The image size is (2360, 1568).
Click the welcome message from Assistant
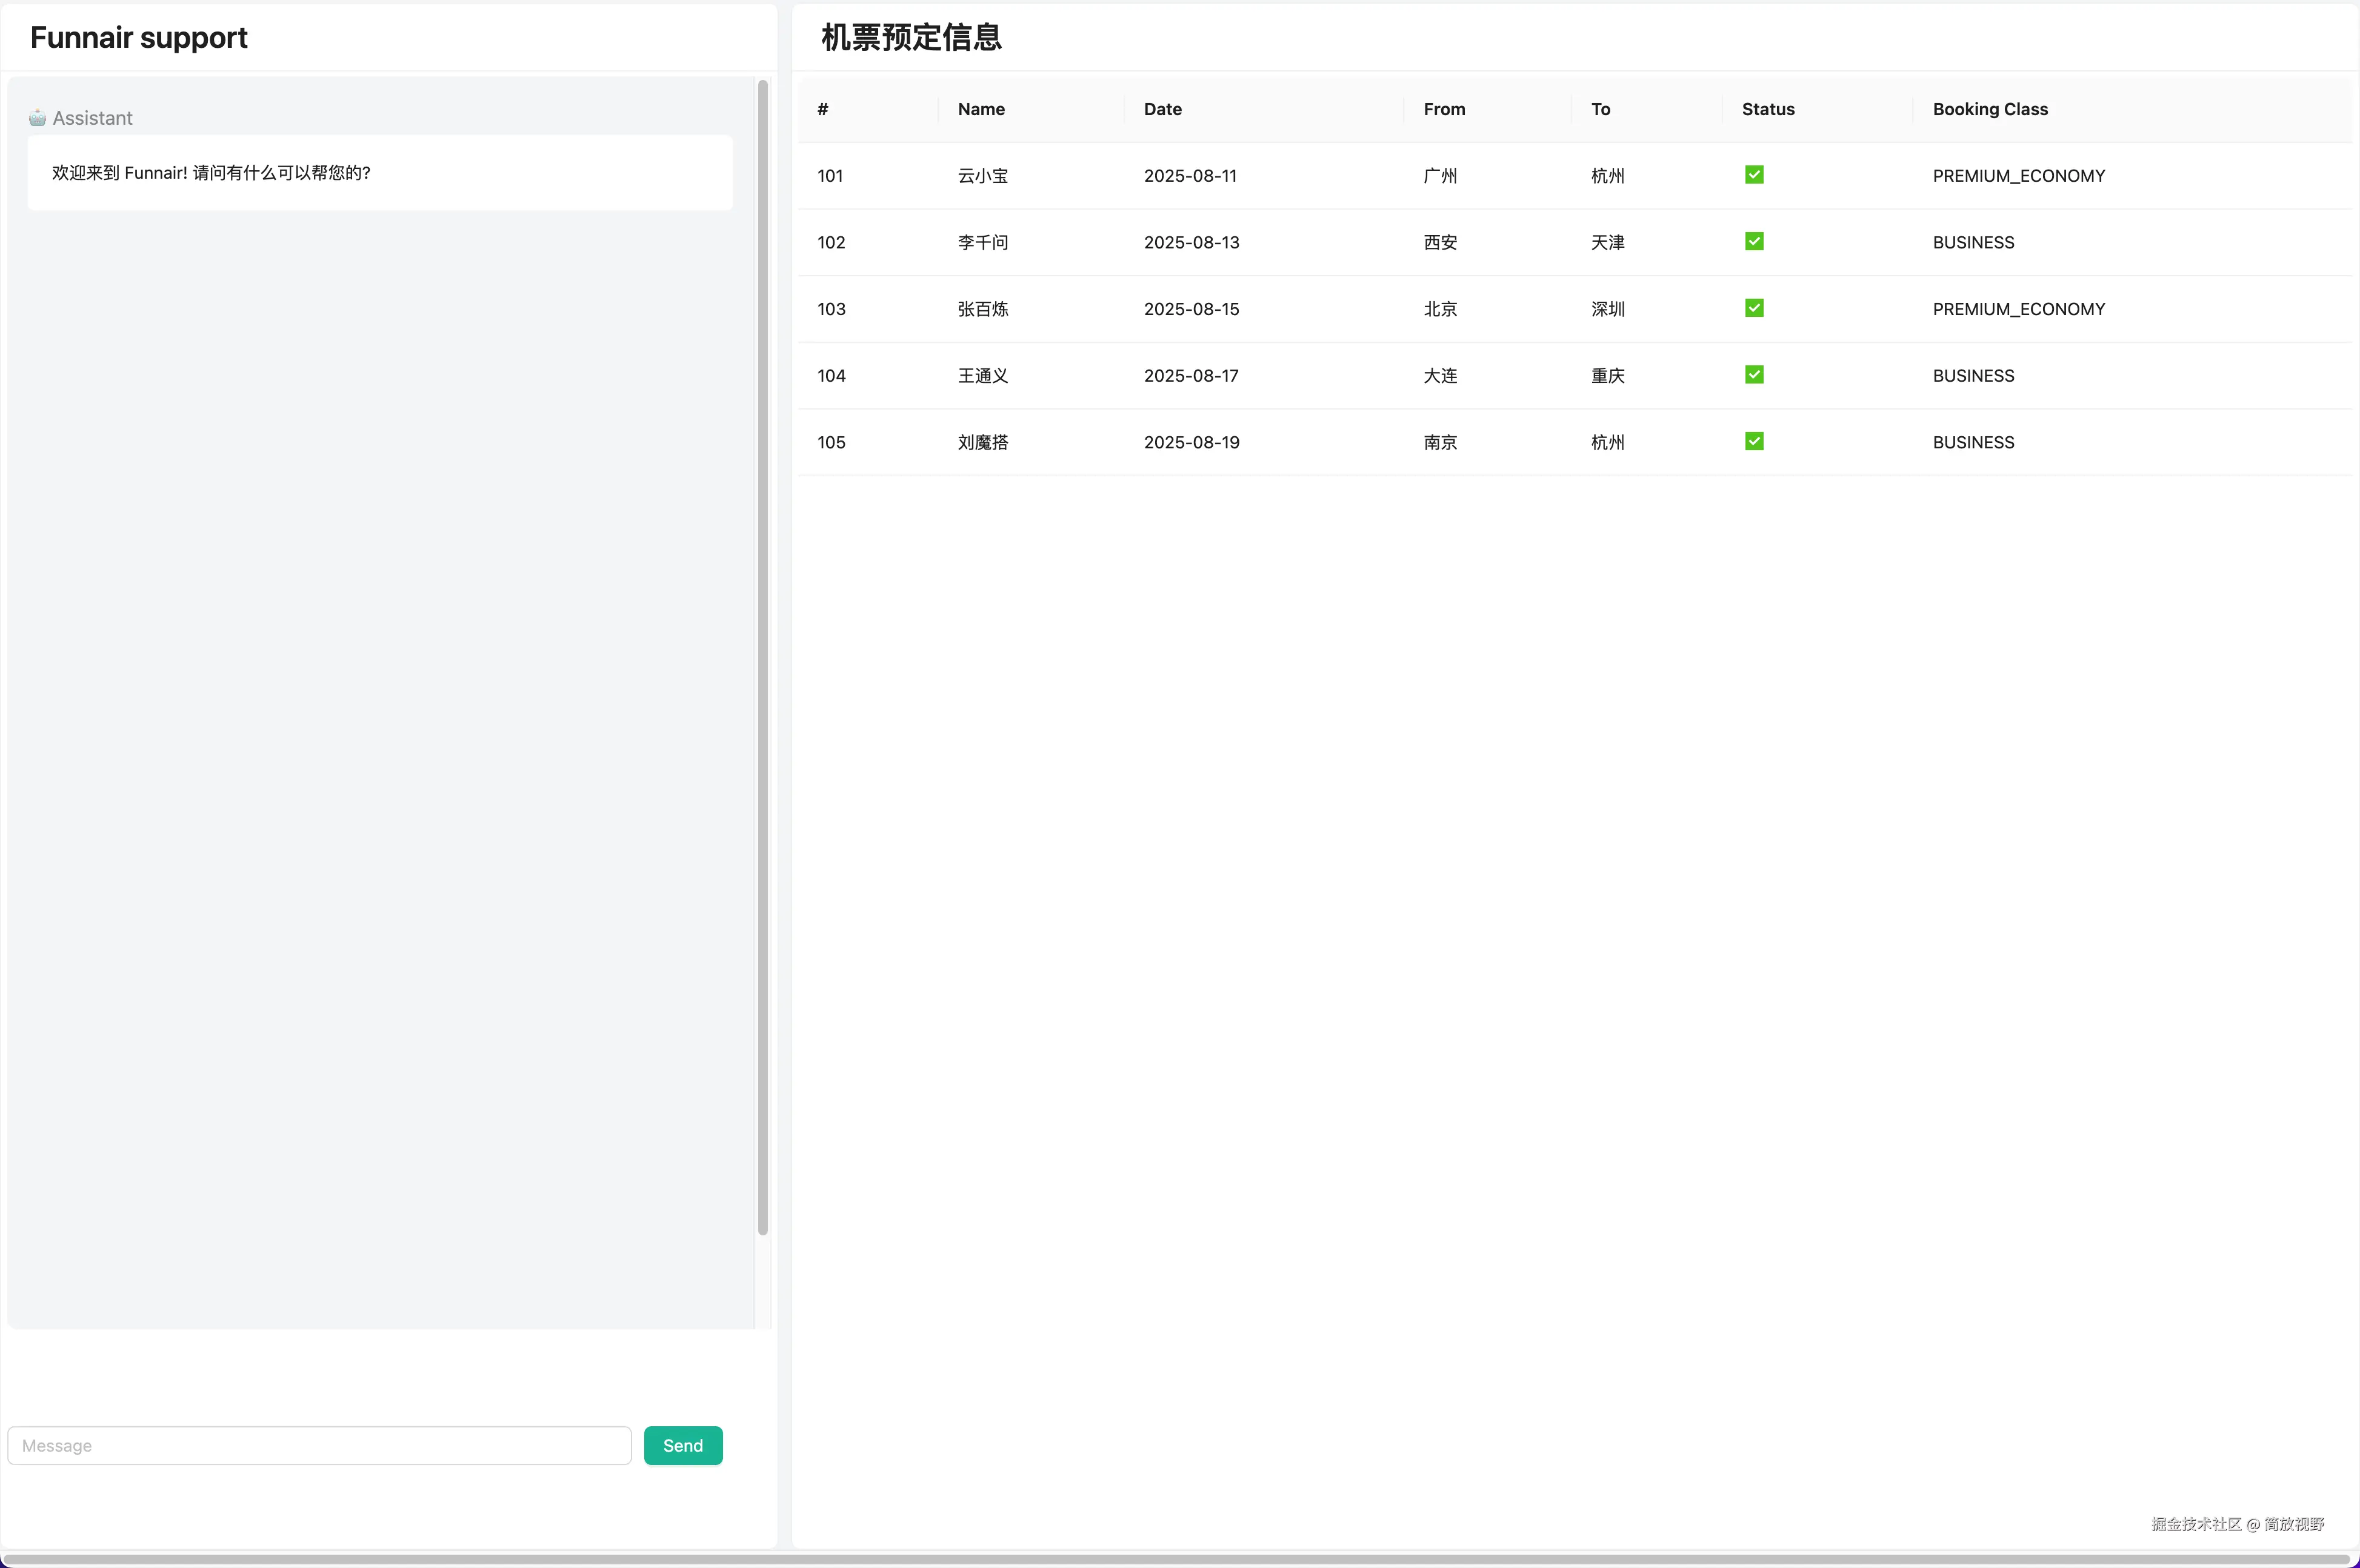pyautogui.click(x=211, y=173)
